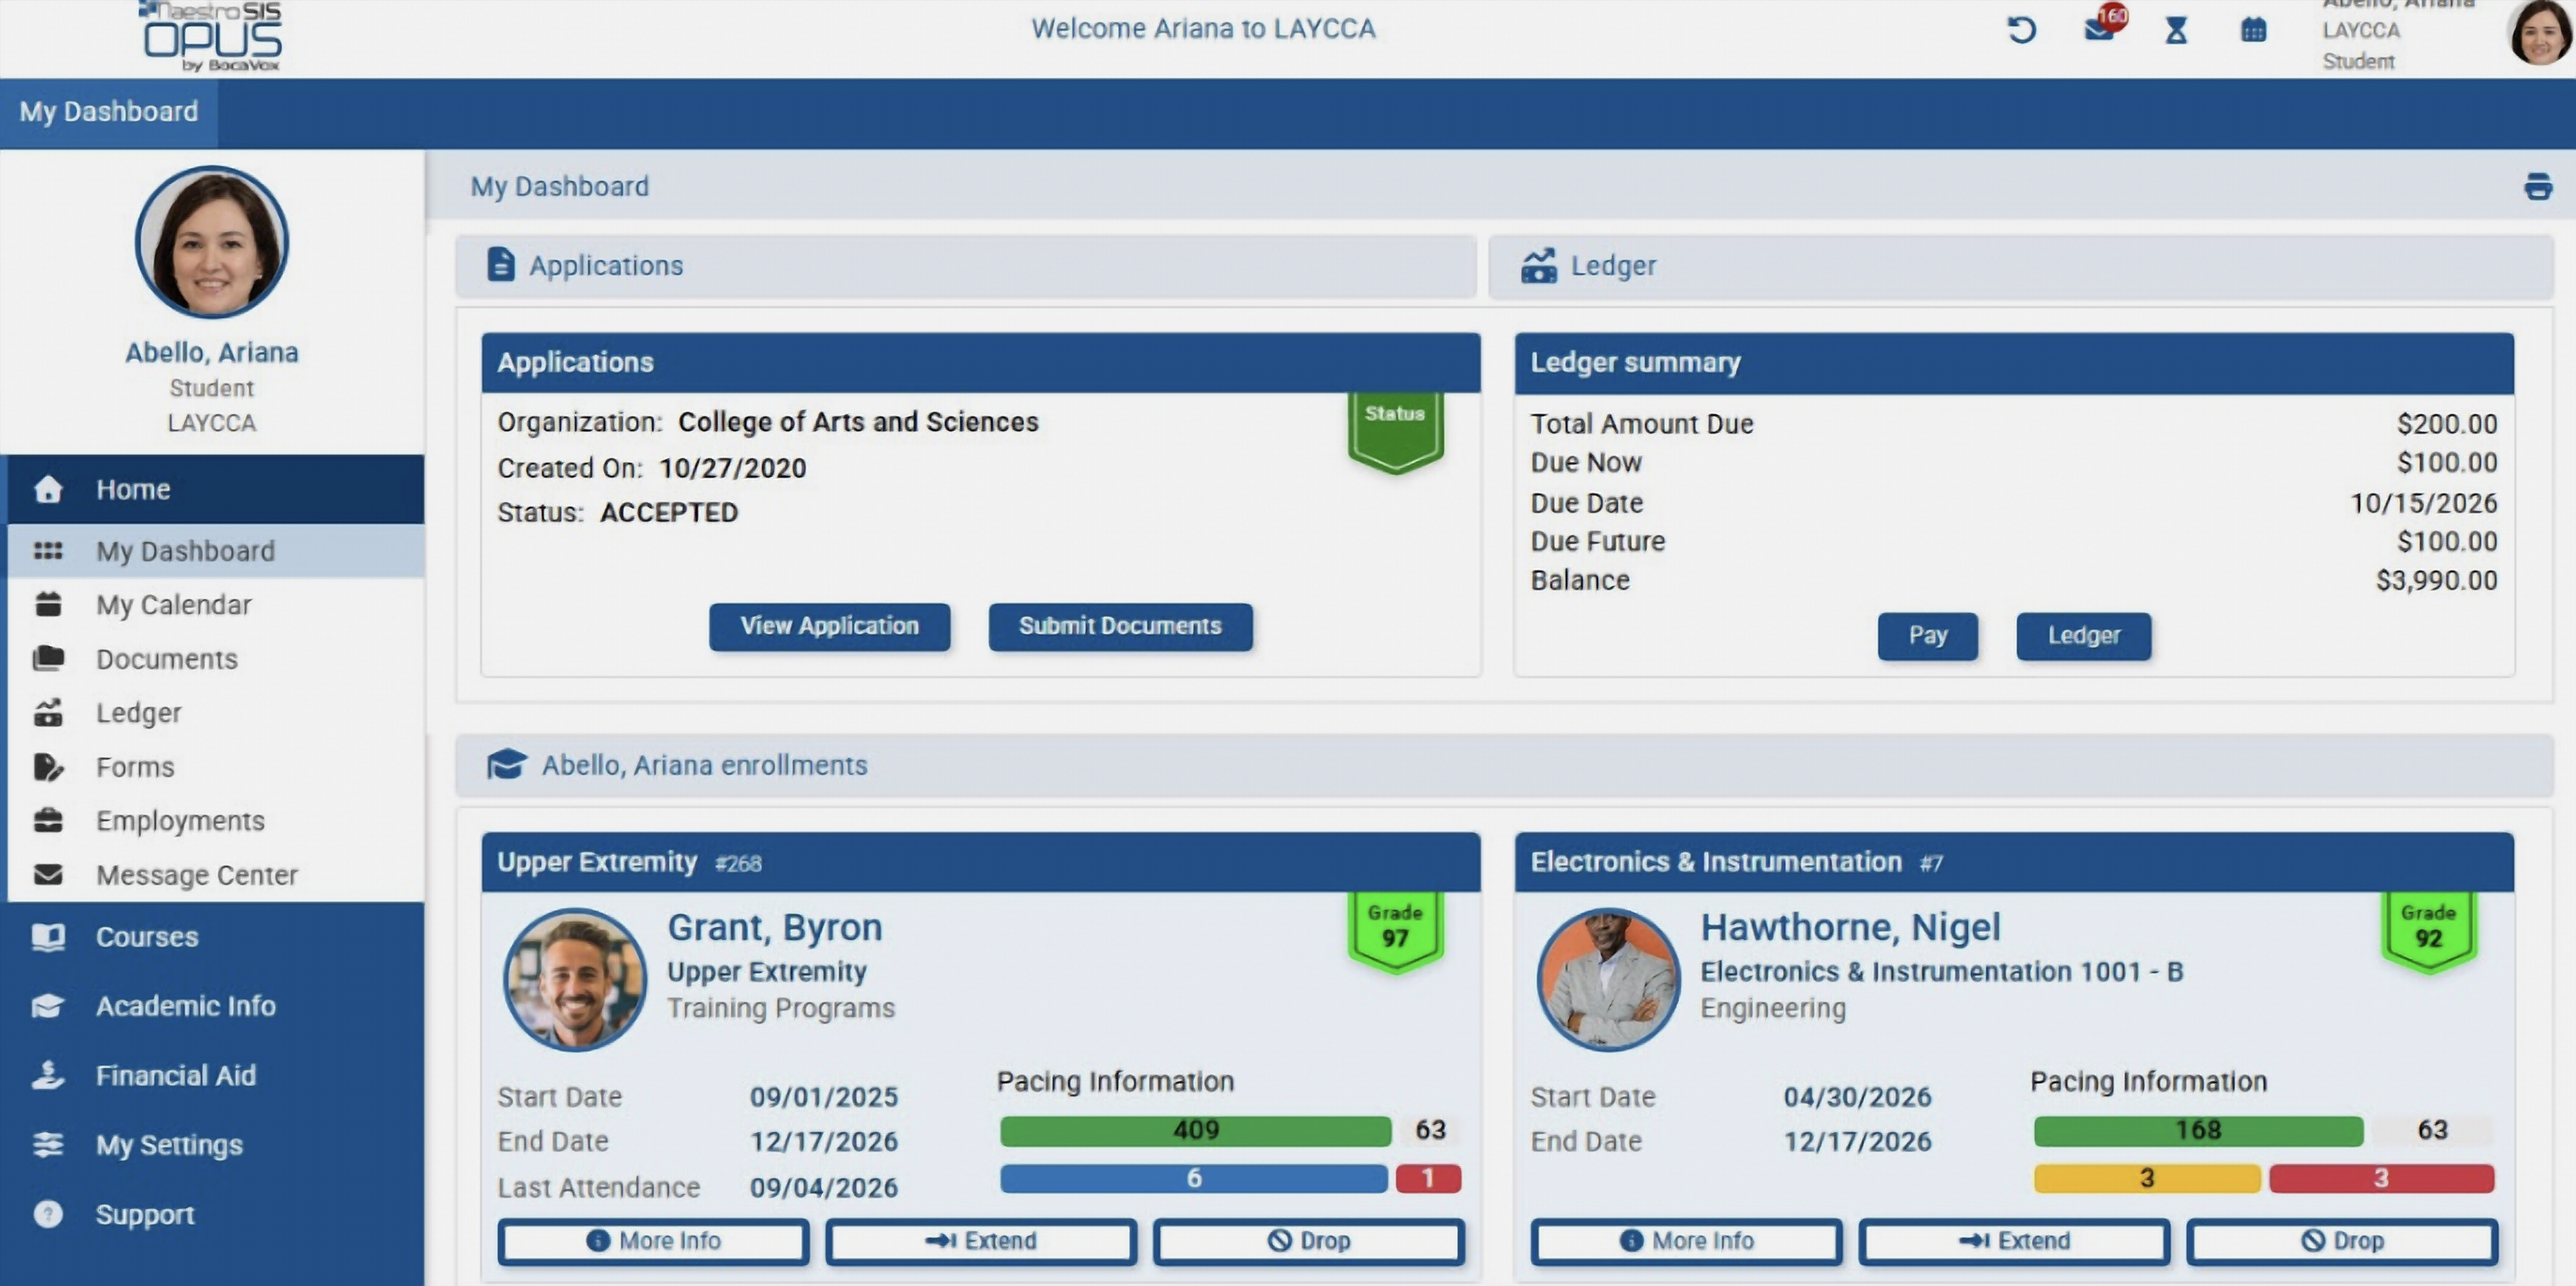Click the Academic Info graduation cap icon
This screenshot has height=1286, width=2576.
click(48, 1006)
